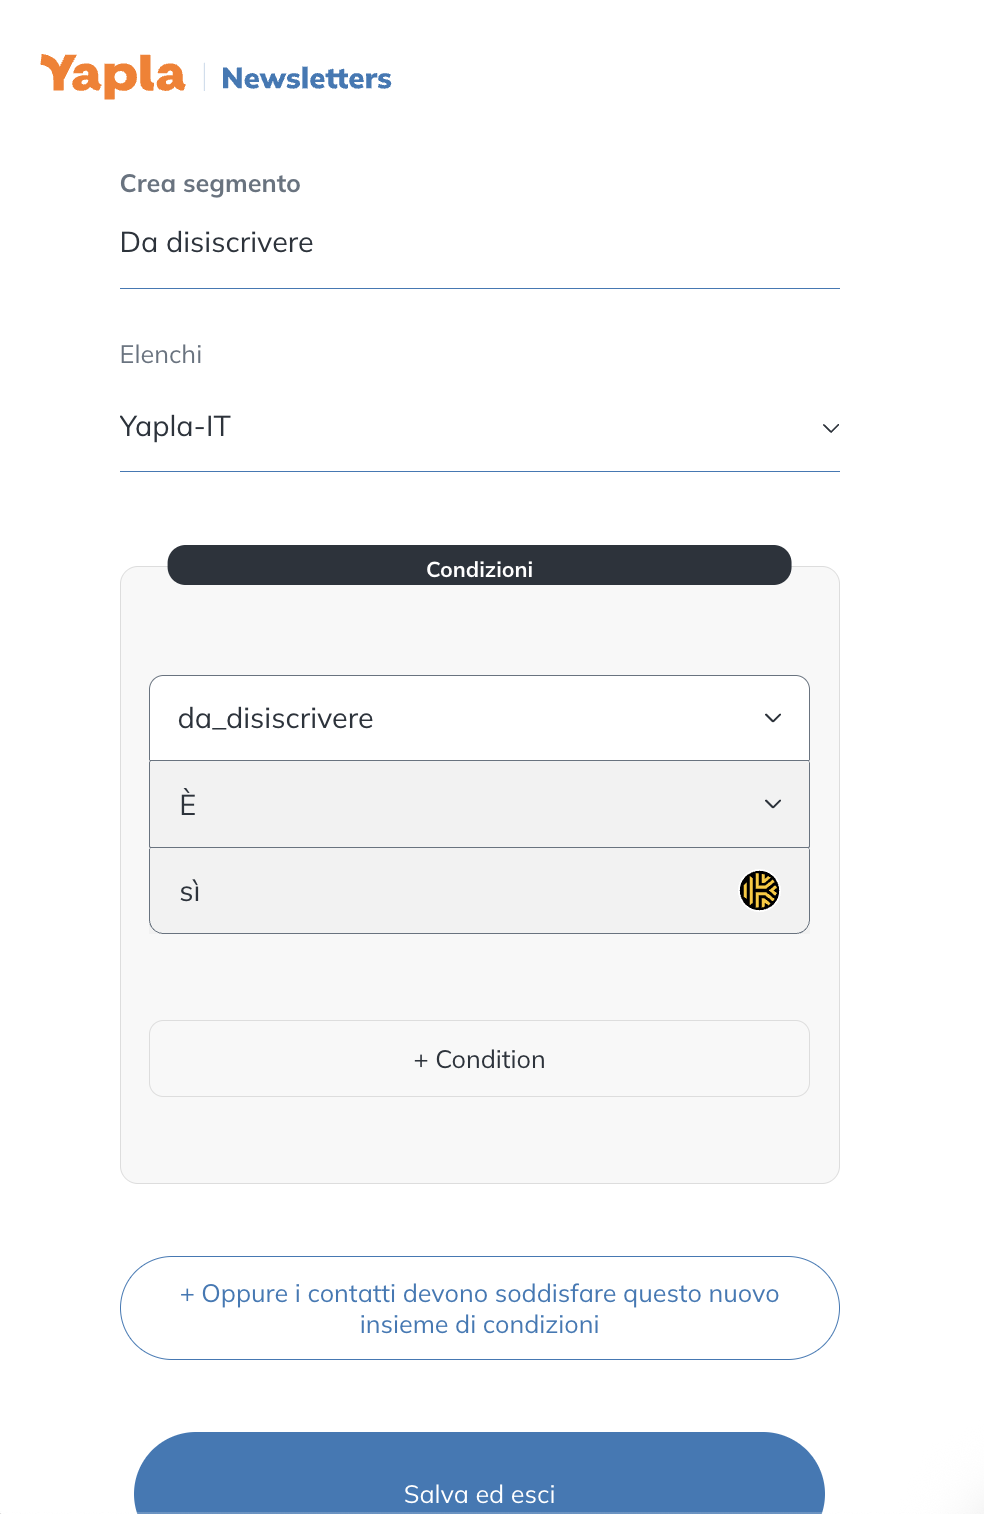Add a new Condition
Viewport: 984px width, 1514px height.
point(479,1059)
